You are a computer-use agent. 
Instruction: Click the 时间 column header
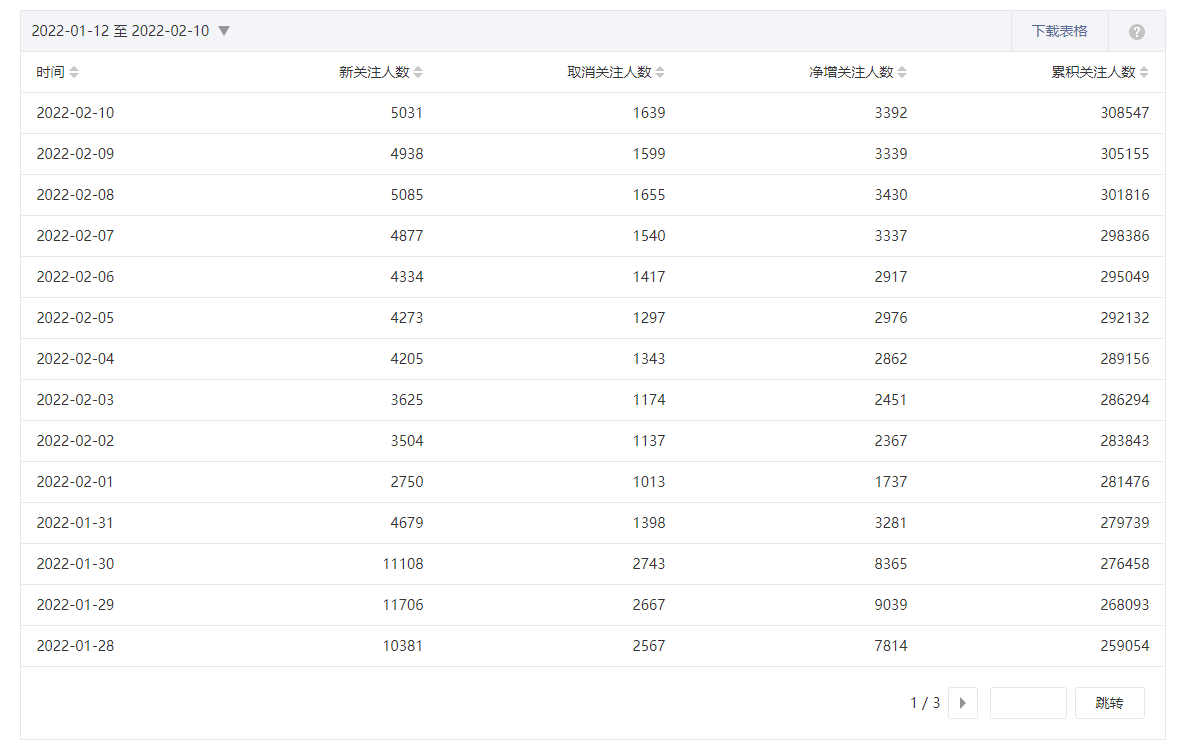tap(50, 72)
